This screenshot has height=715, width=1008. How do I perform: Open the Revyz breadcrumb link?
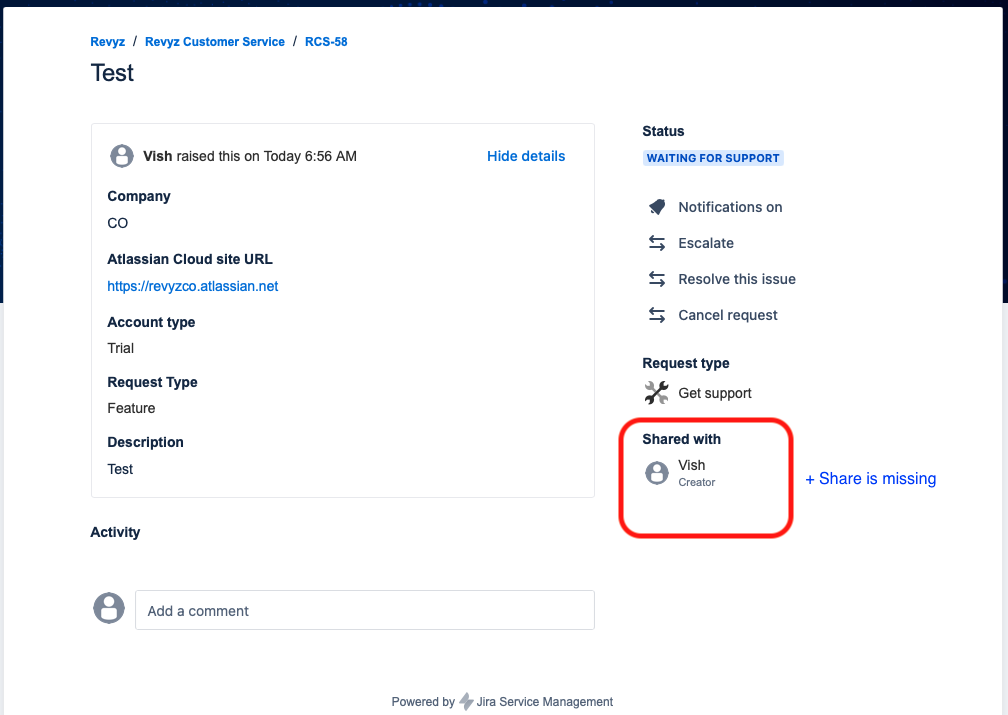(107, 42)
